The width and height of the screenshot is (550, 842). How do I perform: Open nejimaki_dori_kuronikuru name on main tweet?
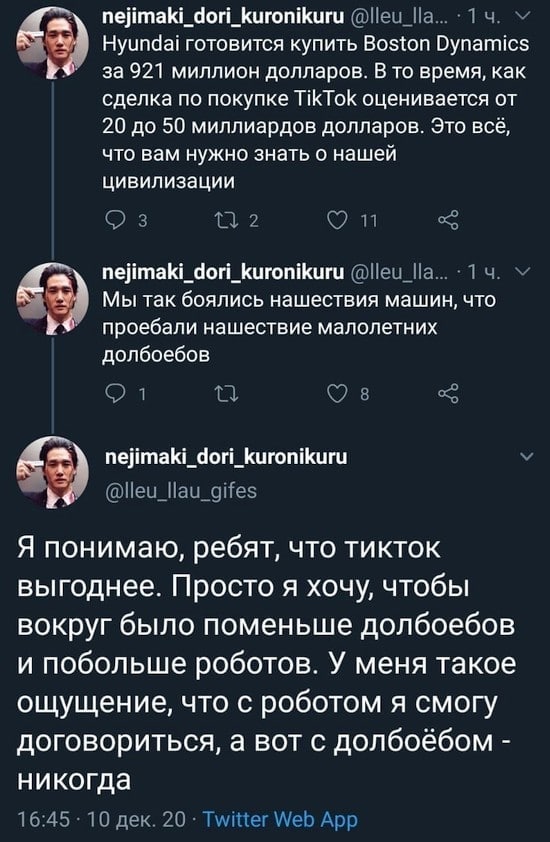click(x=226, y=457)
